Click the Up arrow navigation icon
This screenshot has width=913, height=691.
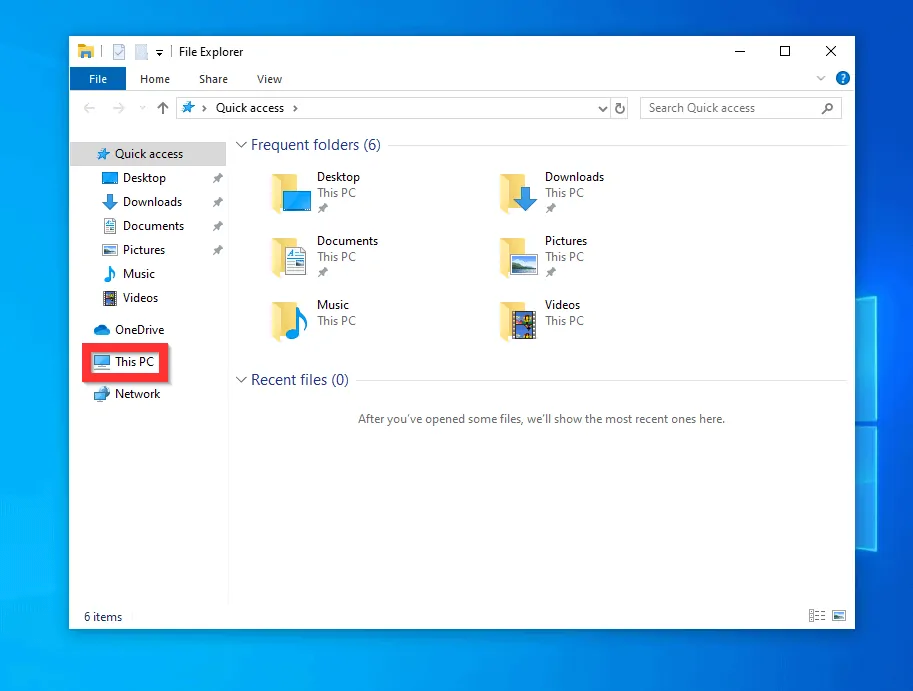163,107
